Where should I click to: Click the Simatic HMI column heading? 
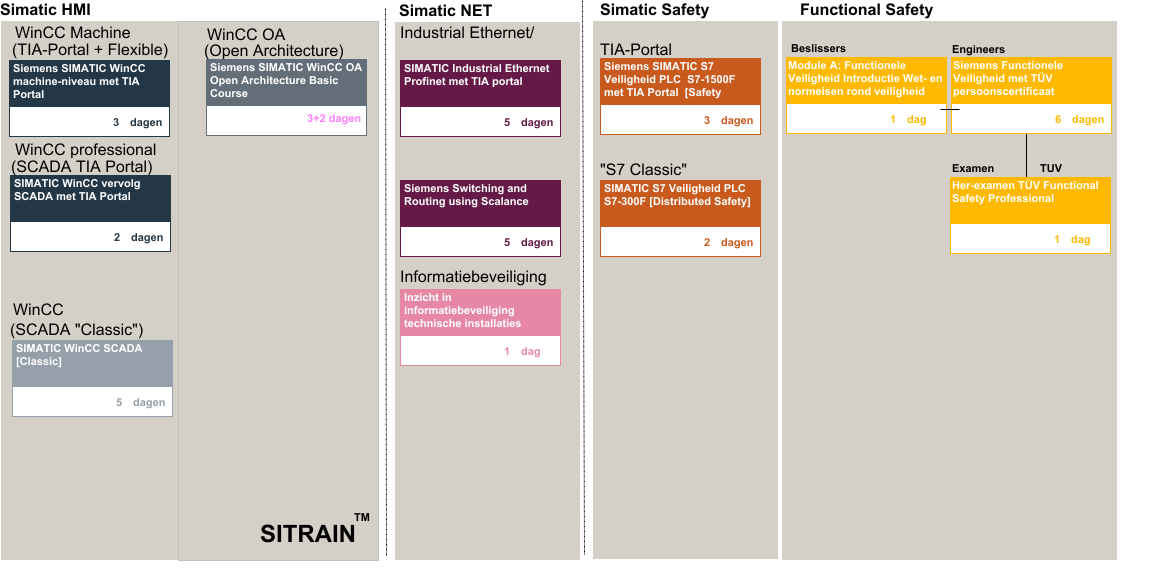[x=47, y=9]
